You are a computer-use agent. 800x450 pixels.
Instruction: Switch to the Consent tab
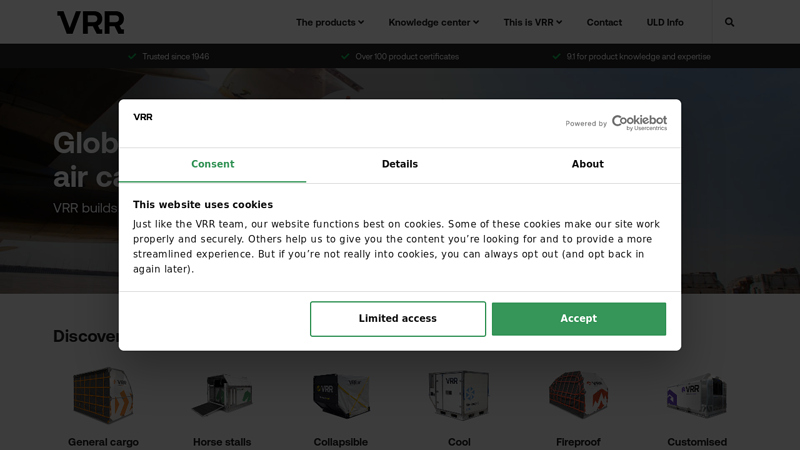pyautogui.click(x=212, y=165)
